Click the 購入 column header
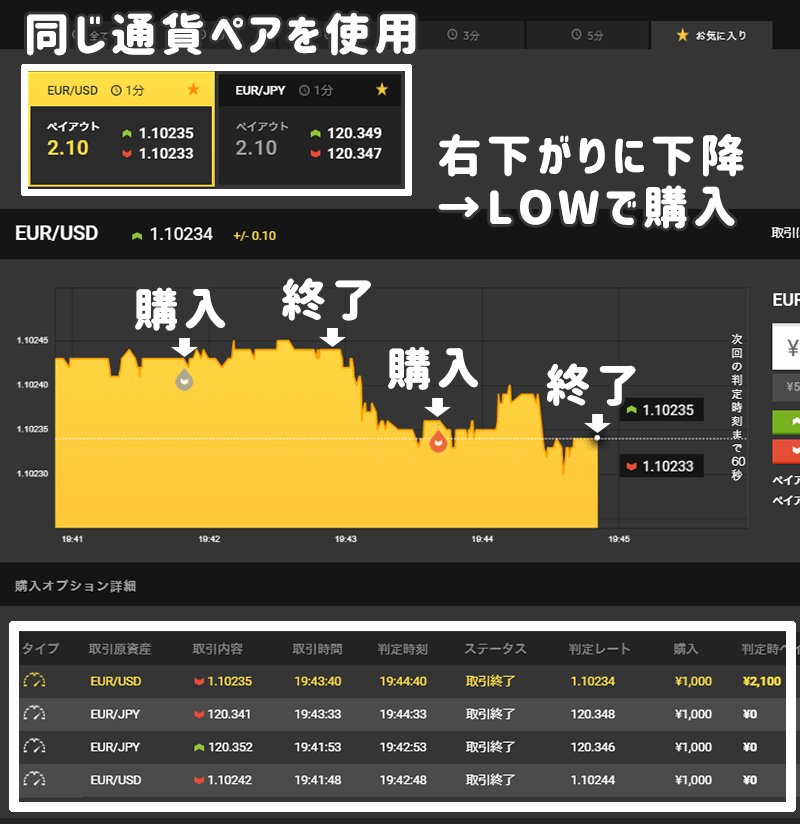 pyautogui.click(x=686, y=649)
